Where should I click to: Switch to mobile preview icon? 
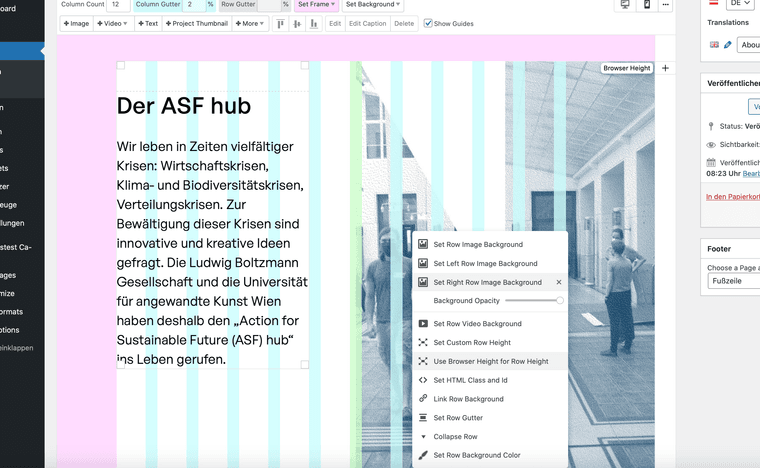click(647, 5)
